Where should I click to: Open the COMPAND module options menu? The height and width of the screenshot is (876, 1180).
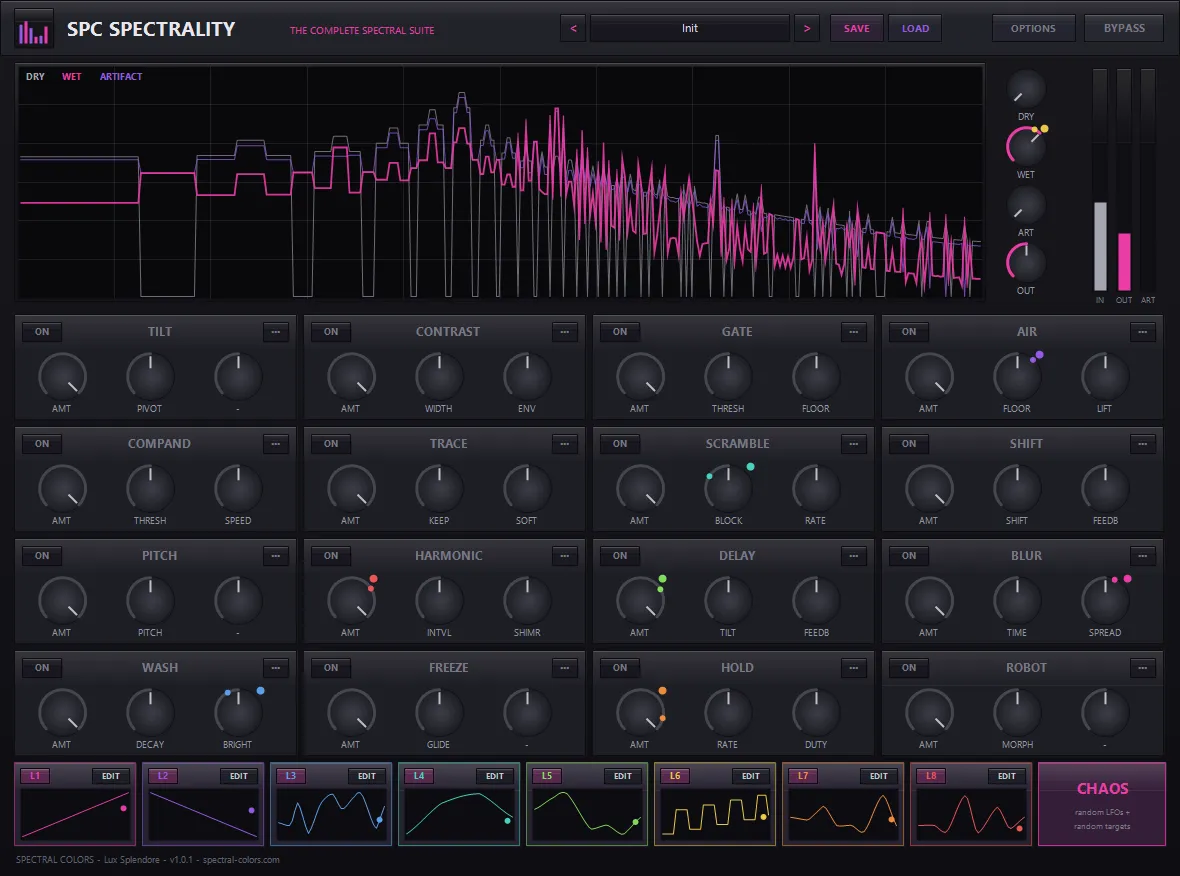276,444
